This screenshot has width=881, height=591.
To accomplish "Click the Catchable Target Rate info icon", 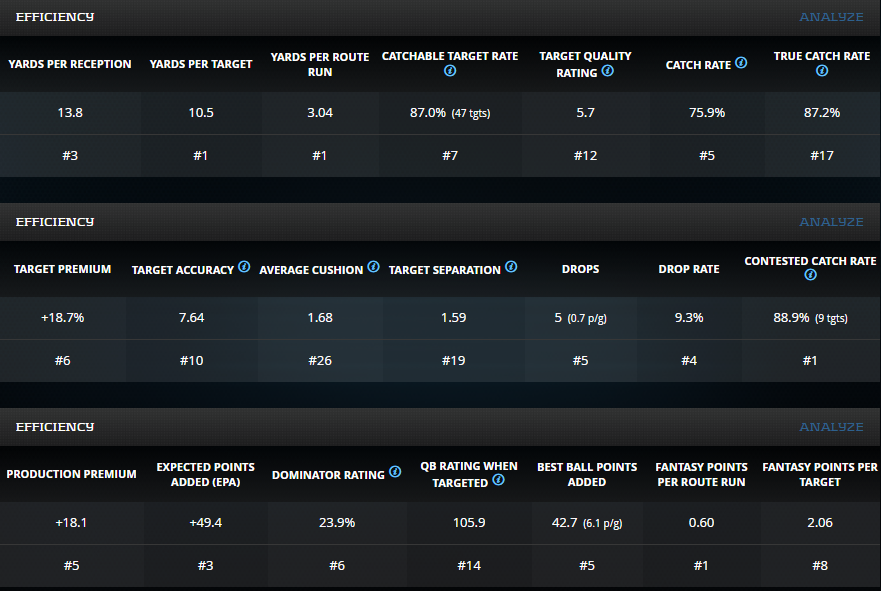I will [x=450, y=72].
